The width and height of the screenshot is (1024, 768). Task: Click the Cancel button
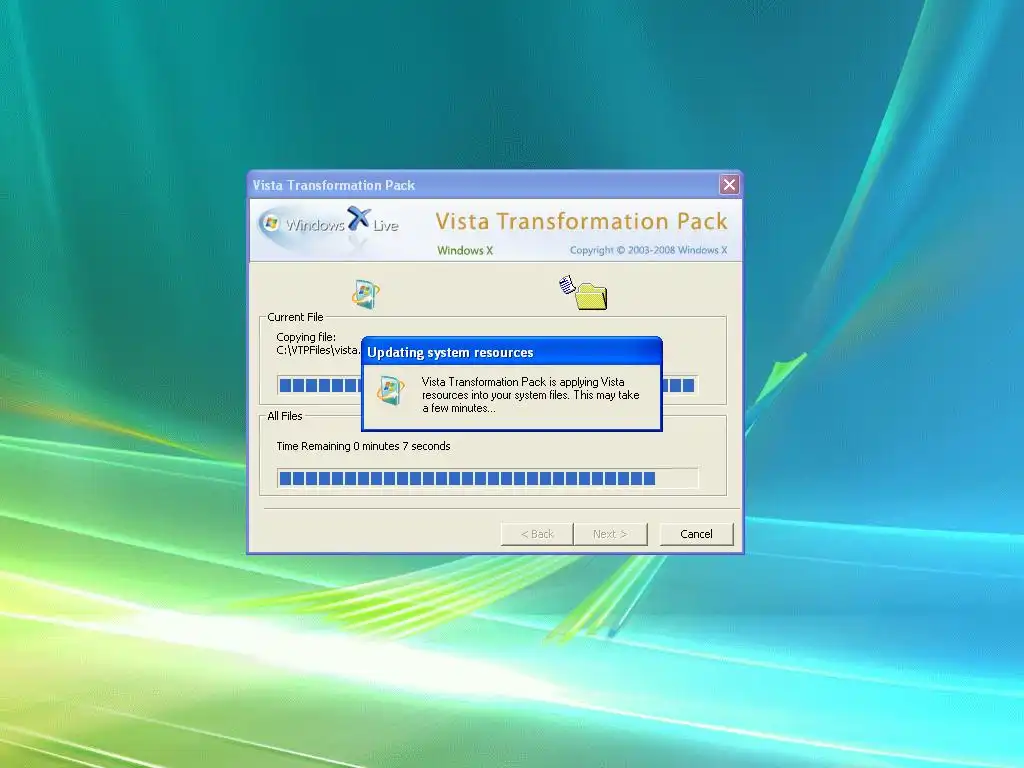696,534
